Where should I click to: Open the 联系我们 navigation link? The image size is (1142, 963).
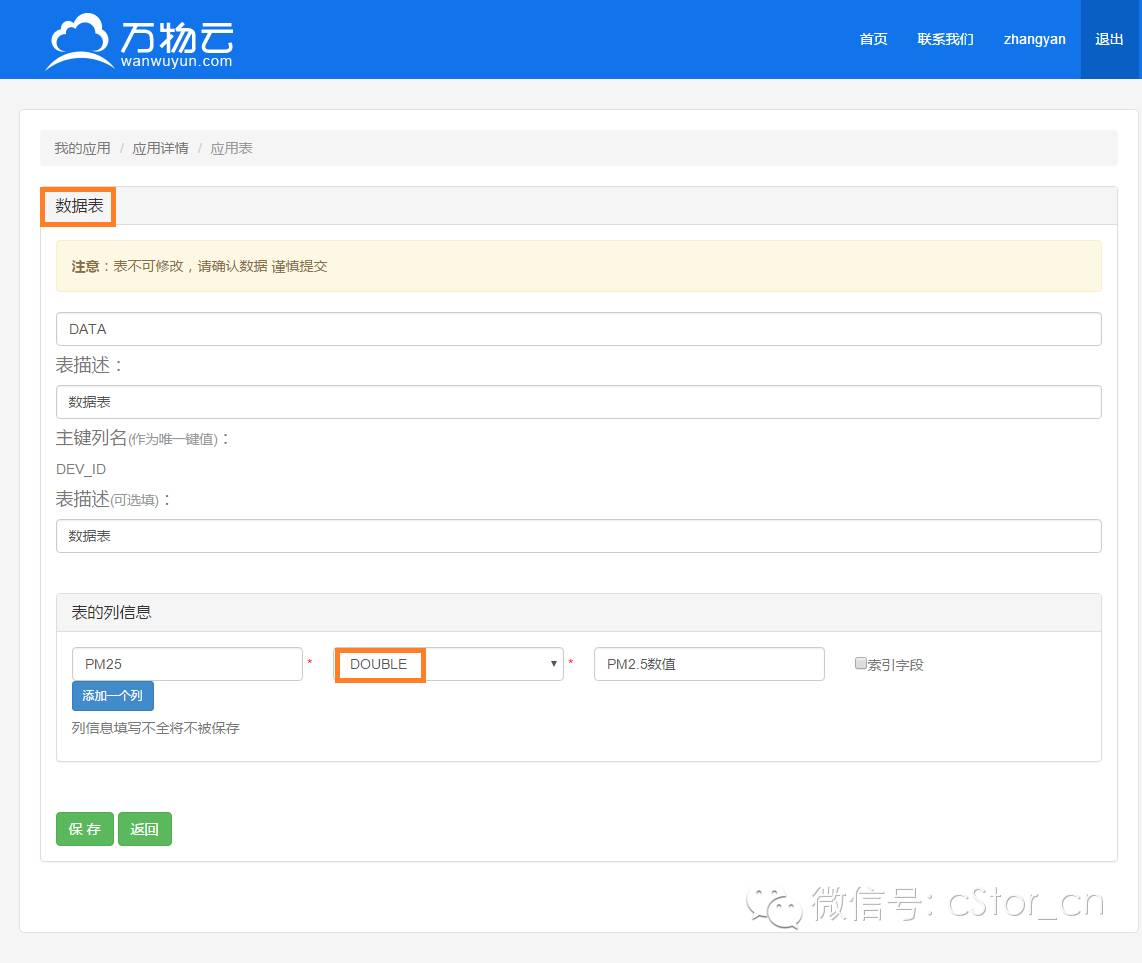click(x=945, y=39)
